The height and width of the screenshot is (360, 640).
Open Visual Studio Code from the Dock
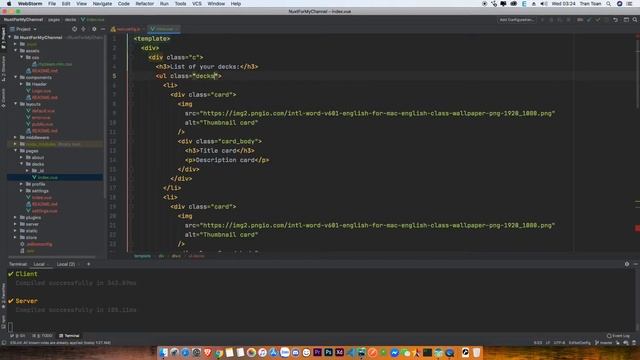(x=351, y=353)
